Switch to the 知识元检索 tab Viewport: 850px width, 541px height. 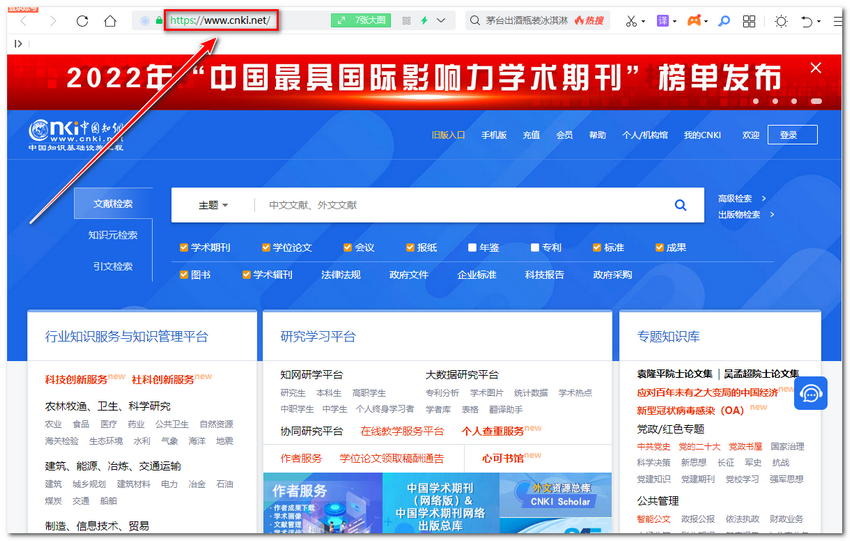coord(113,235)
